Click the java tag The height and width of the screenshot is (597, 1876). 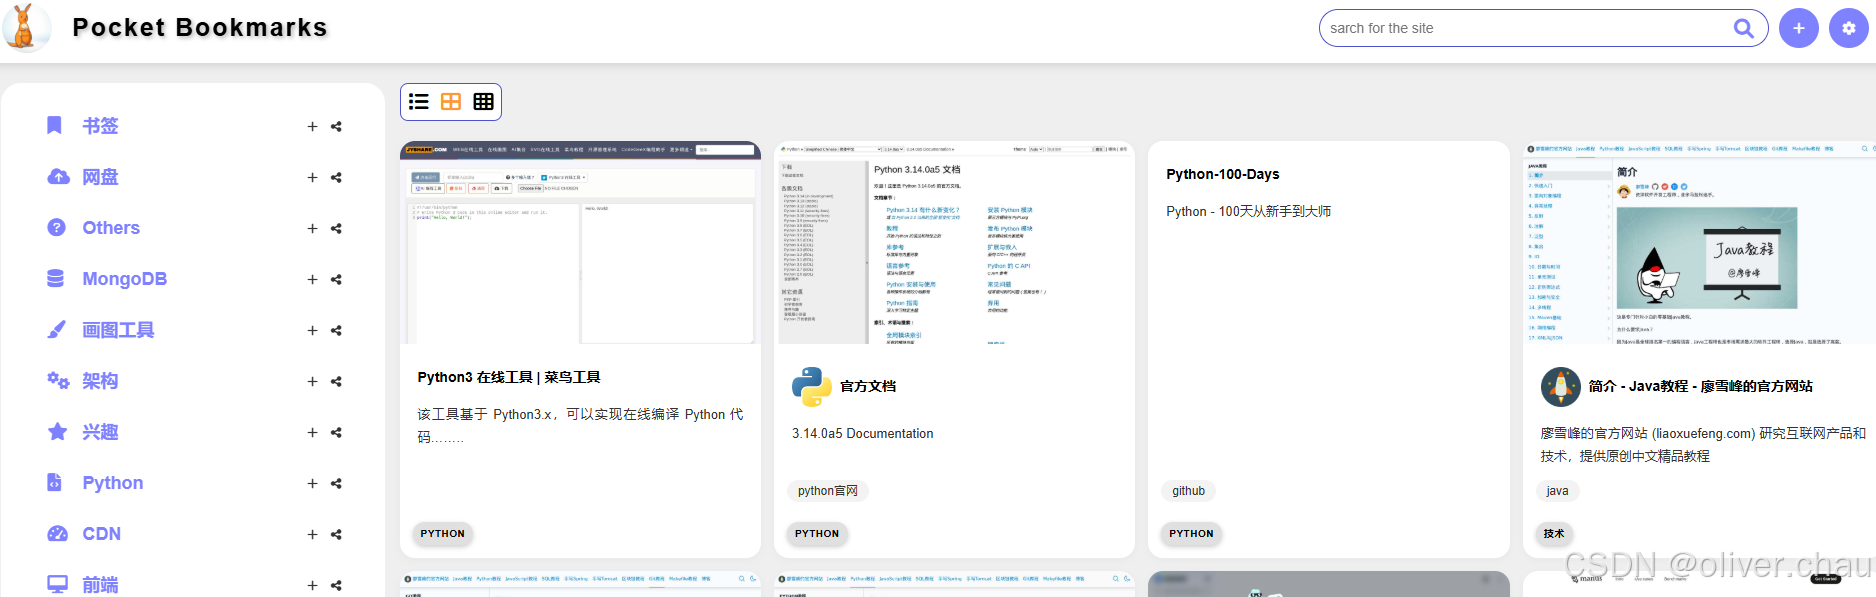tap(1557, 491)
